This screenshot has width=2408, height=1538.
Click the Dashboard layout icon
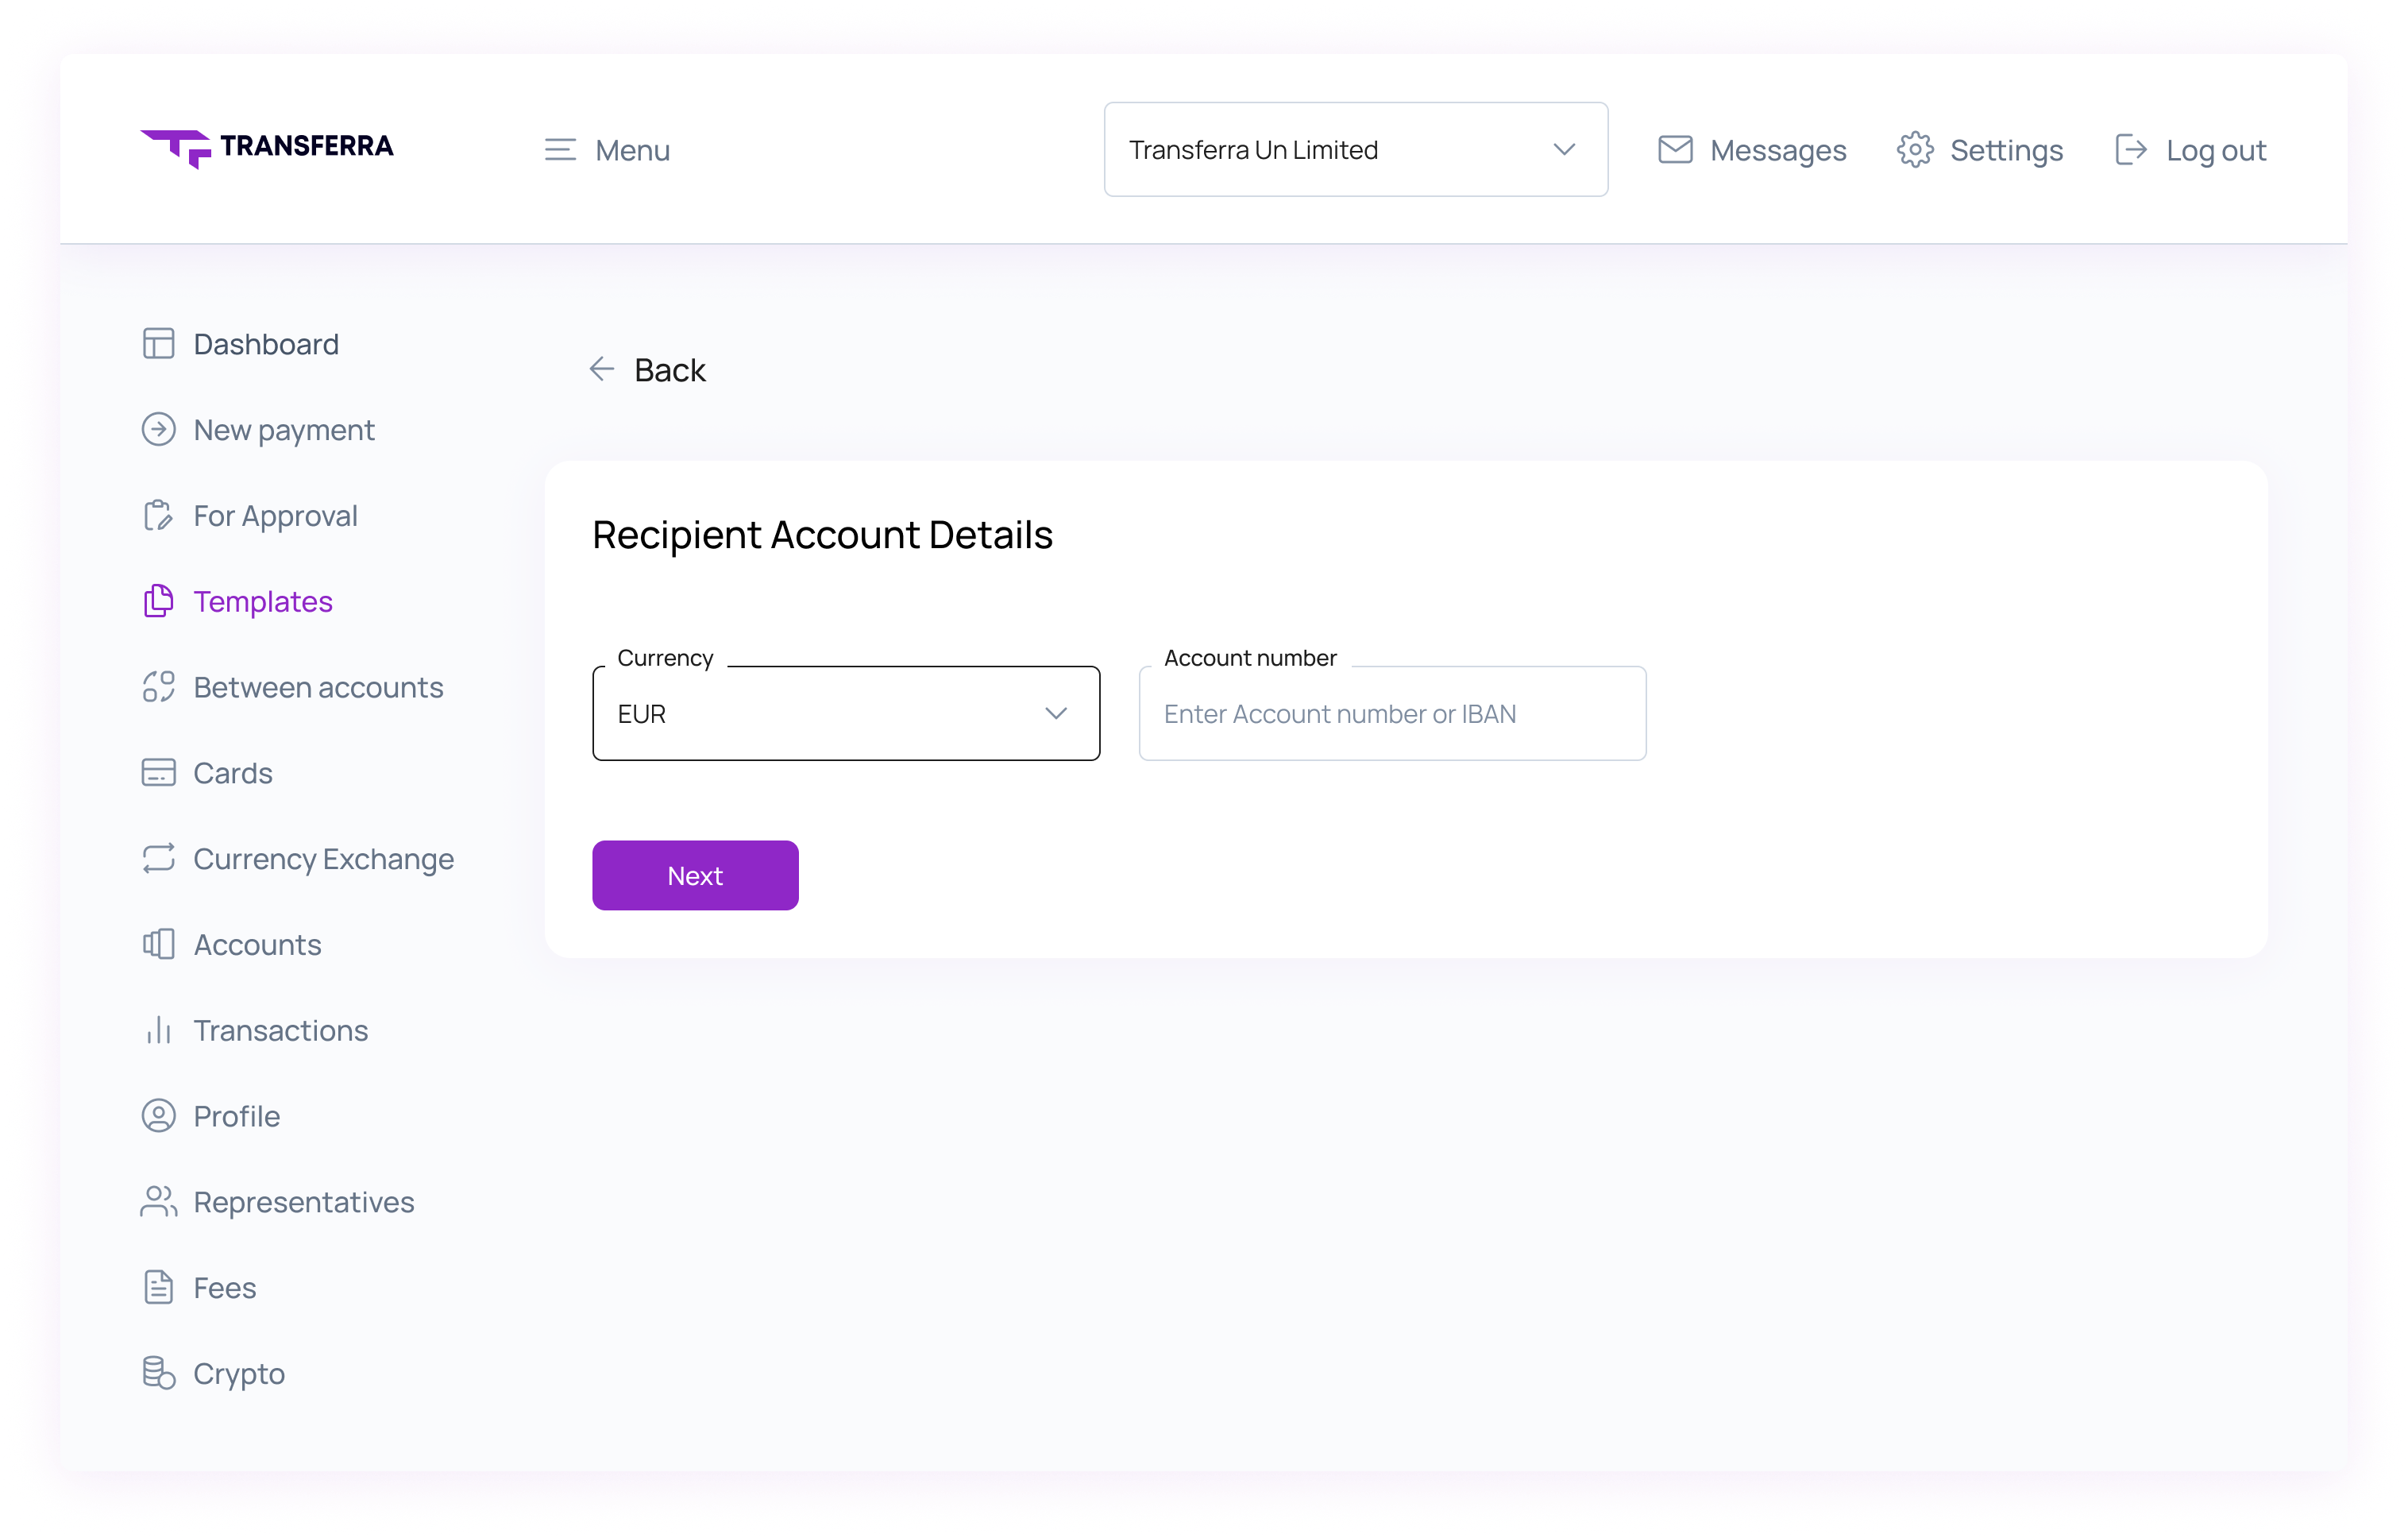click(x=158, y=344)
